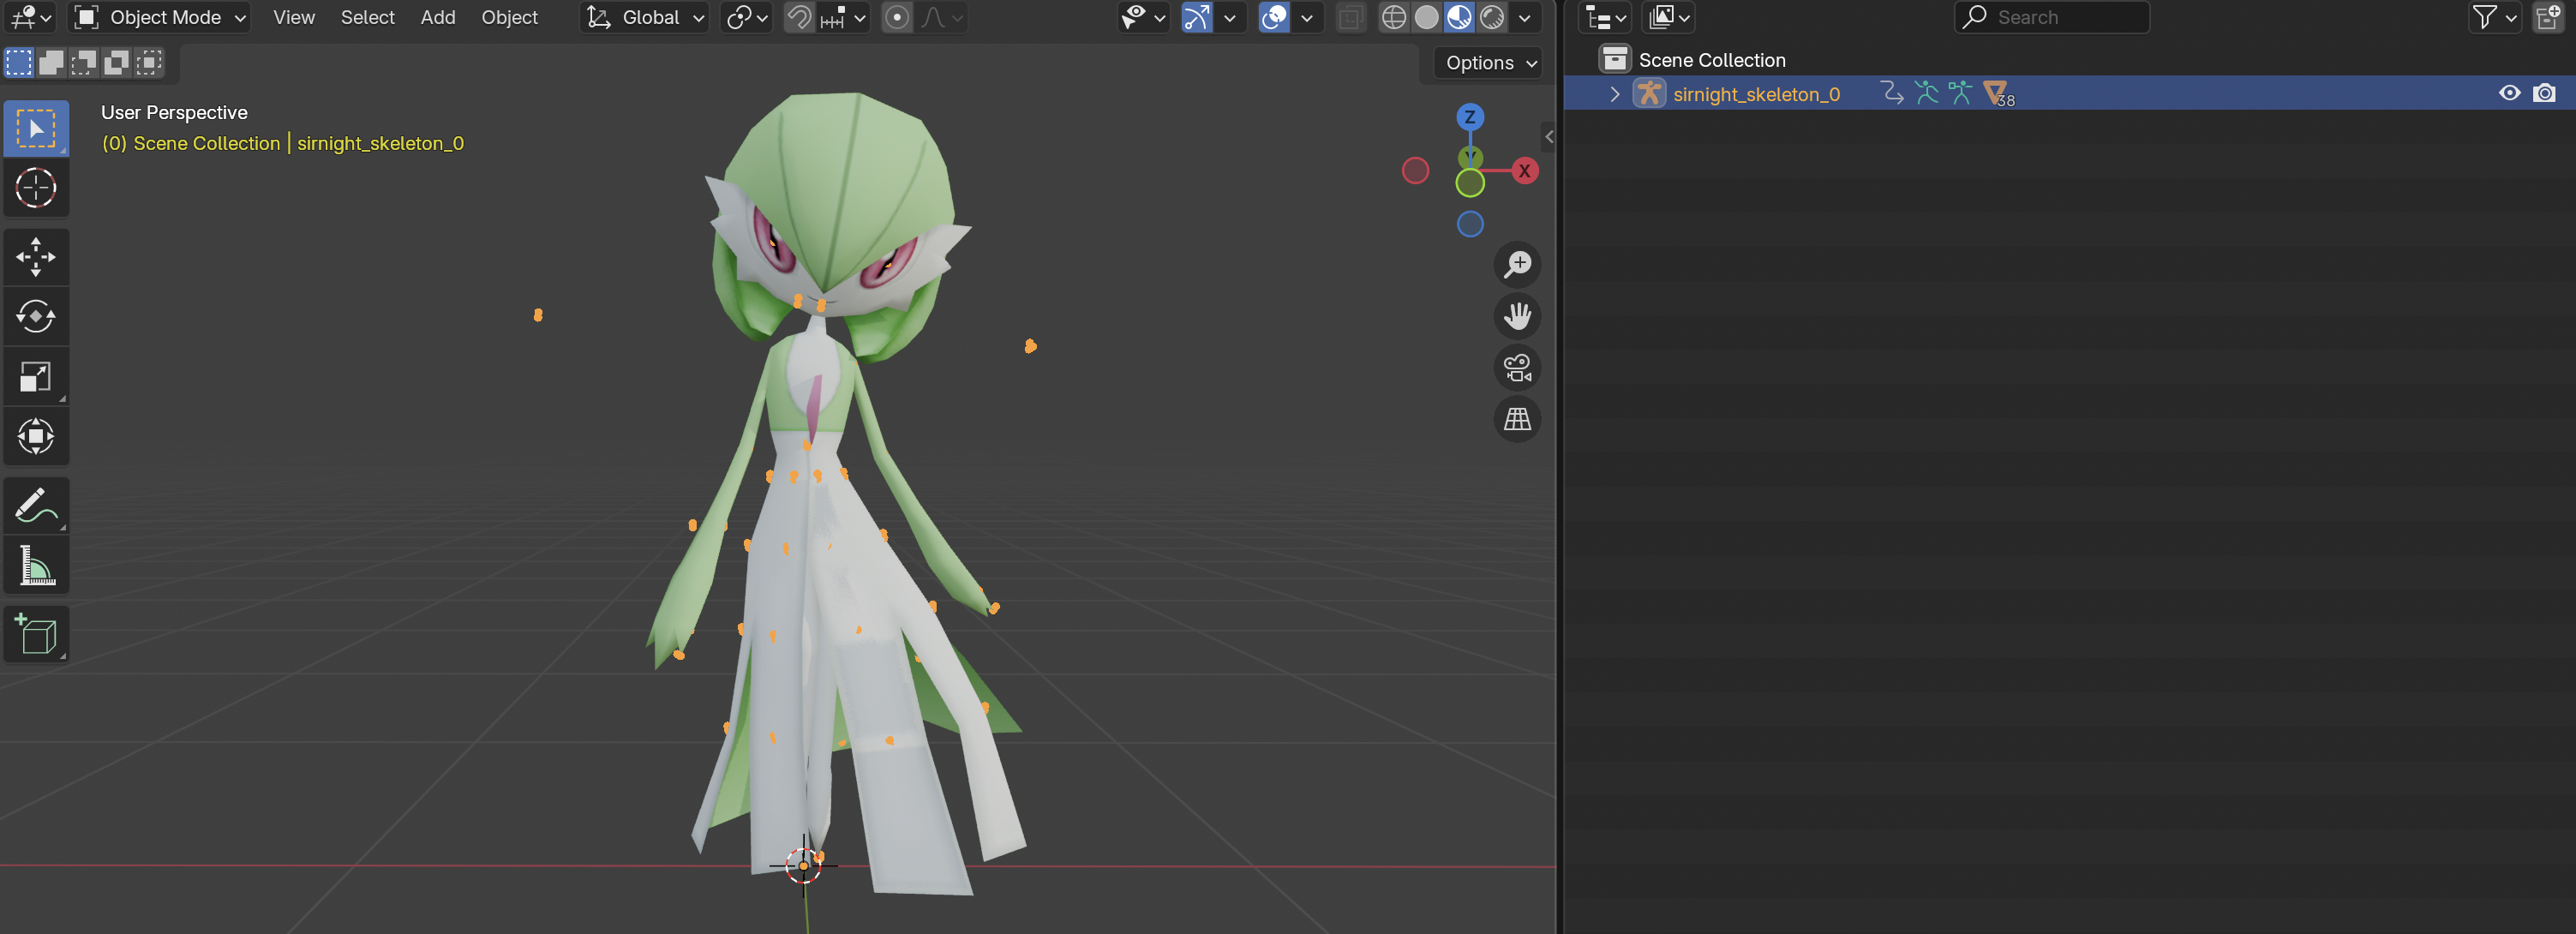Screen dimensions: 2576x934
Task: Select the Select Box tool
Action: coord(36,128)
